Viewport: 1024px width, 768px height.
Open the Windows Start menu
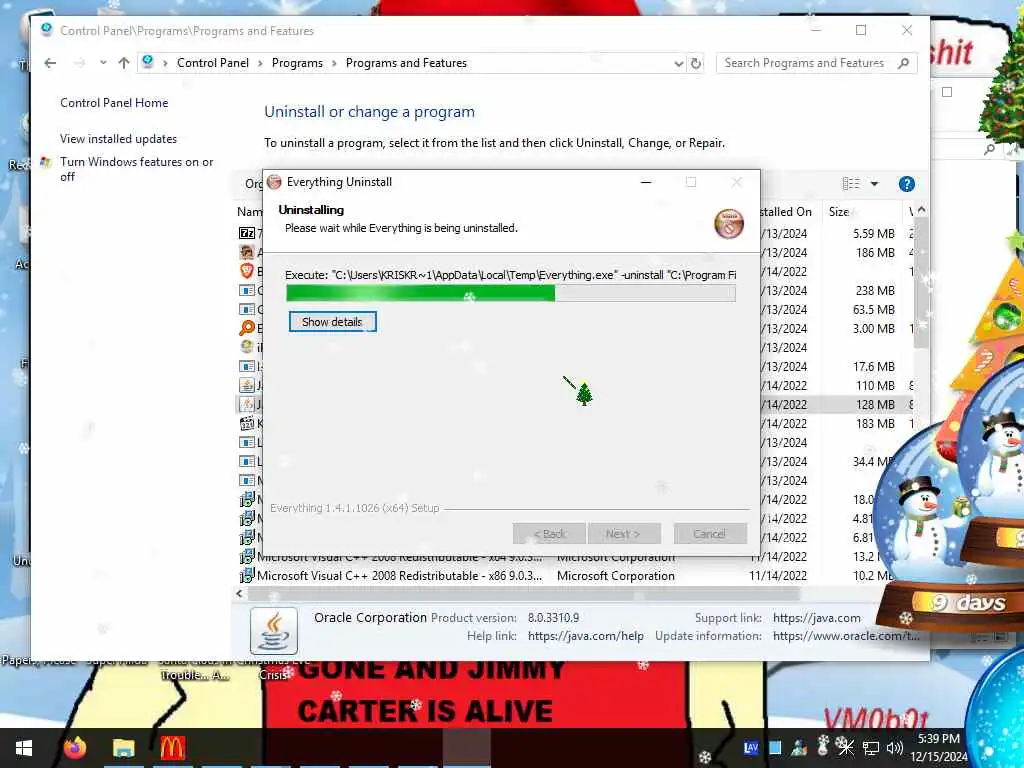(24, 748)
